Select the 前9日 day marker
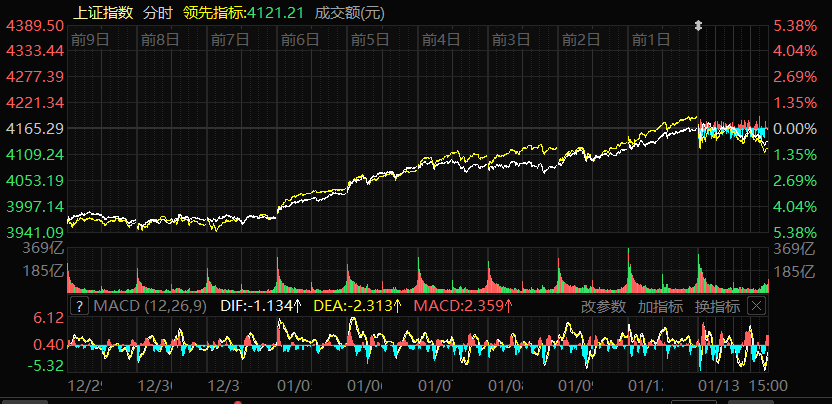Image resolution: width=832 pixels, height=404 pixels. tap(90, 40)
